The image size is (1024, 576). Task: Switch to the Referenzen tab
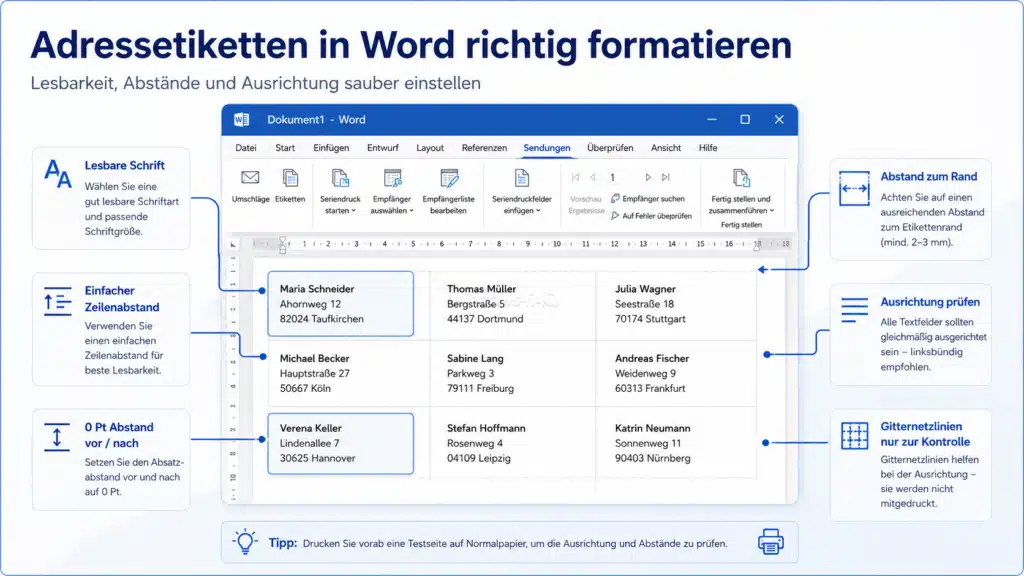point(484,148)
